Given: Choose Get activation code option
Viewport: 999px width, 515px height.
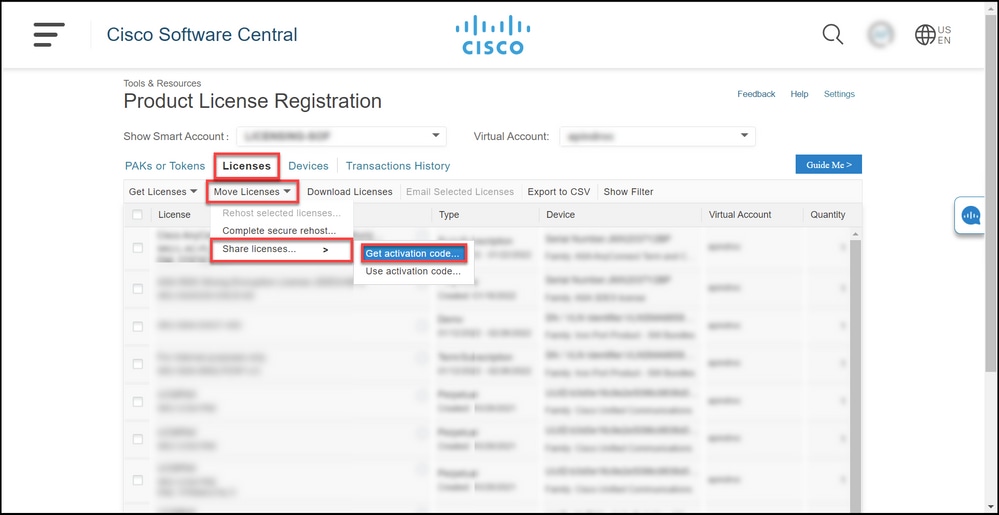Looking at the screenshot, I should point(413,253).
